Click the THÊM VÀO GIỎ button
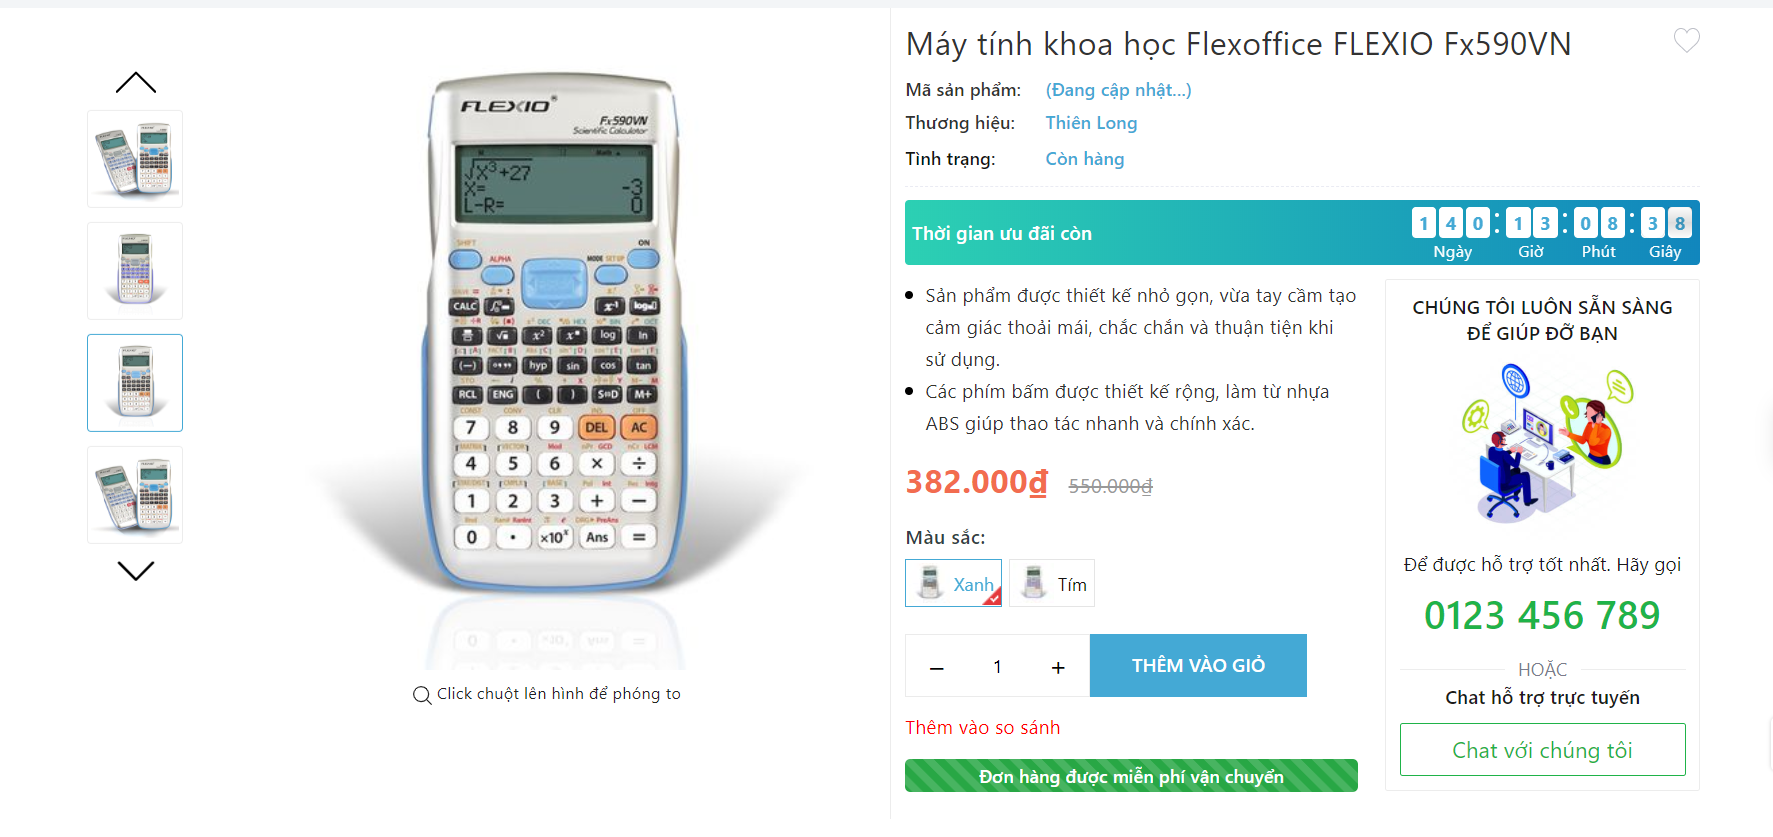Viewport: 1773px width, 837px height. tap(1198, 666)
